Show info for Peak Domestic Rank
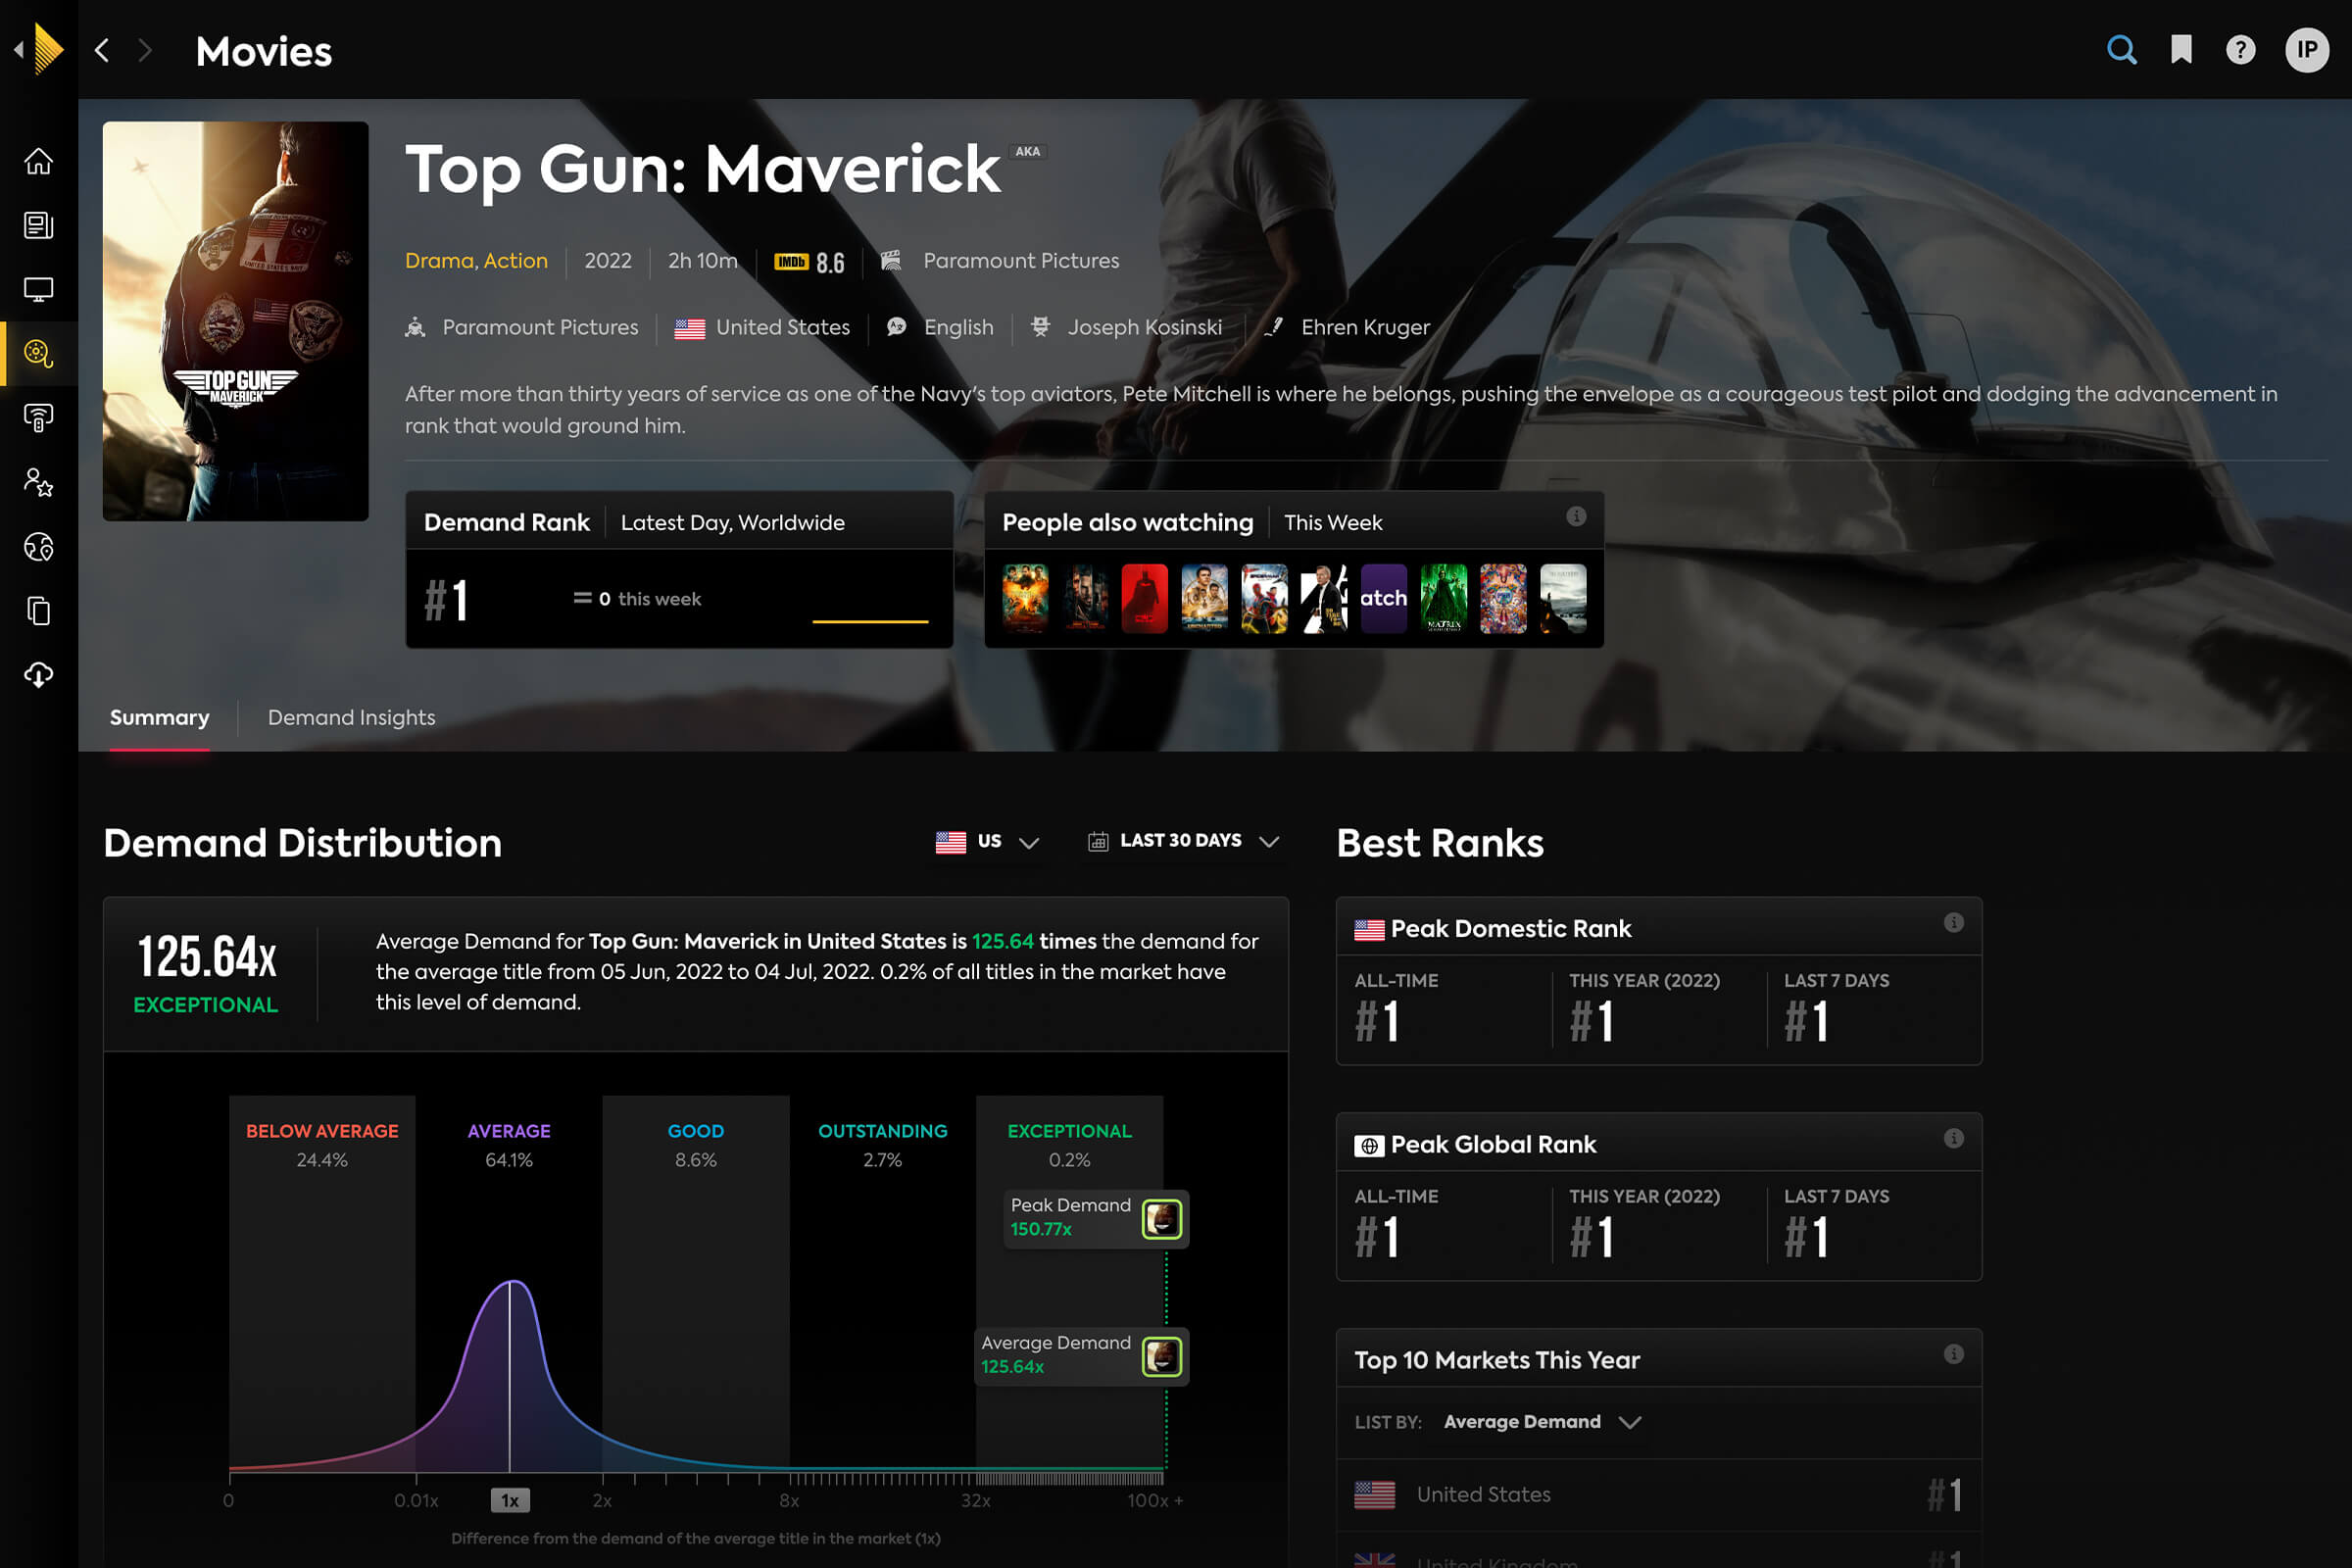This screenshot has height=1568, width=2352. [x=1953, y=922]
